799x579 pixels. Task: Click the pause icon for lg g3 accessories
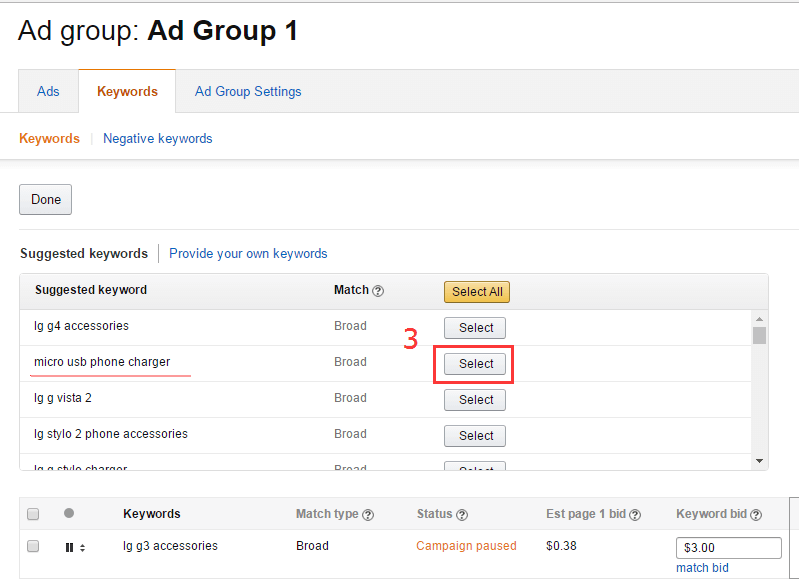tap(69, 547)
